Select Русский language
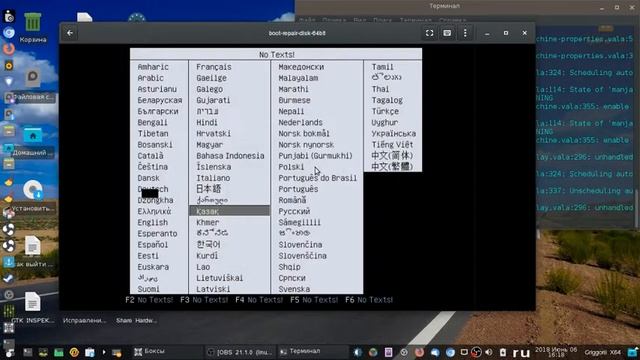Screen dimensions: 640x360 [294, 211]
